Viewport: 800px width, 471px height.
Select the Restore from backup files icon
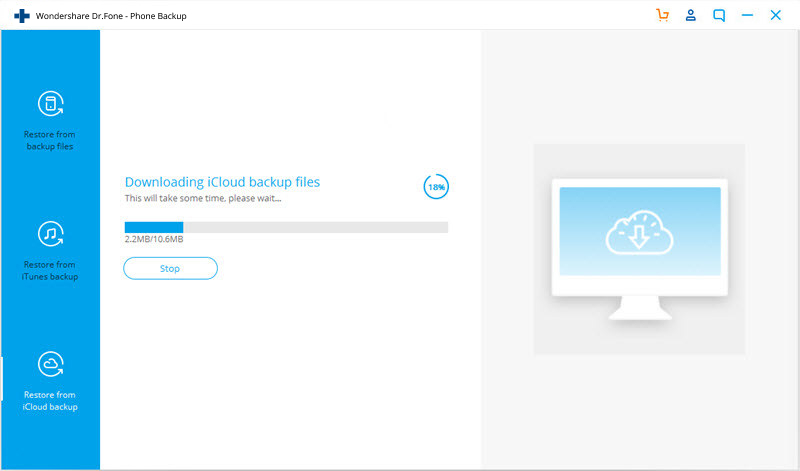(51, 104)
